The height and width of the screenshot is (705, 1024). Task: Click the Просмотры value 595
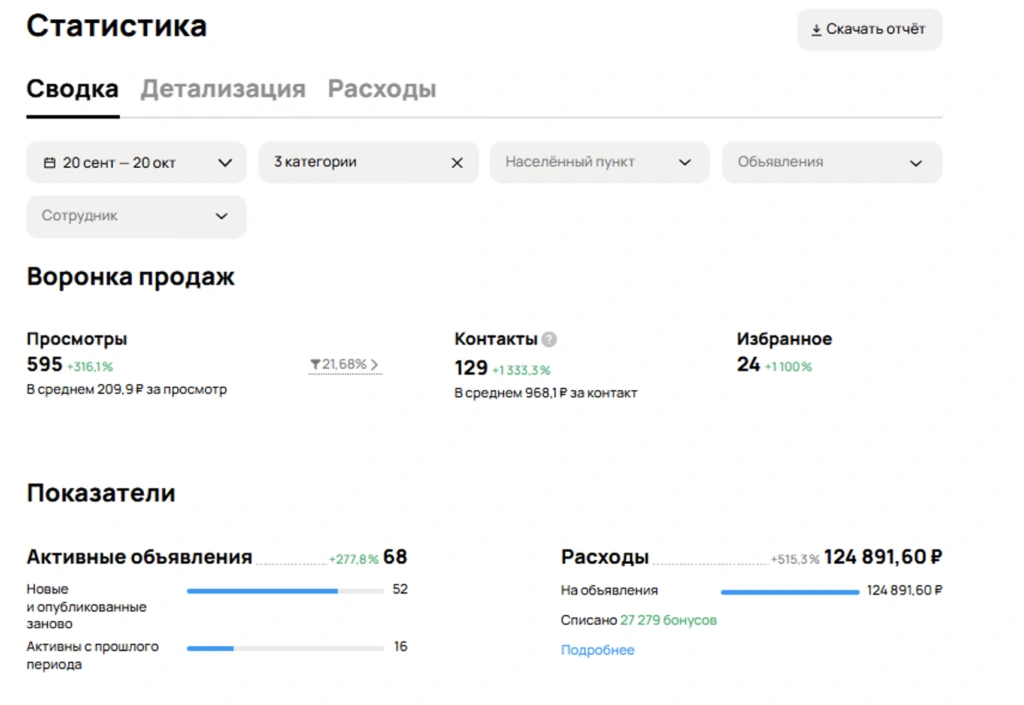[x=44, y=364]
